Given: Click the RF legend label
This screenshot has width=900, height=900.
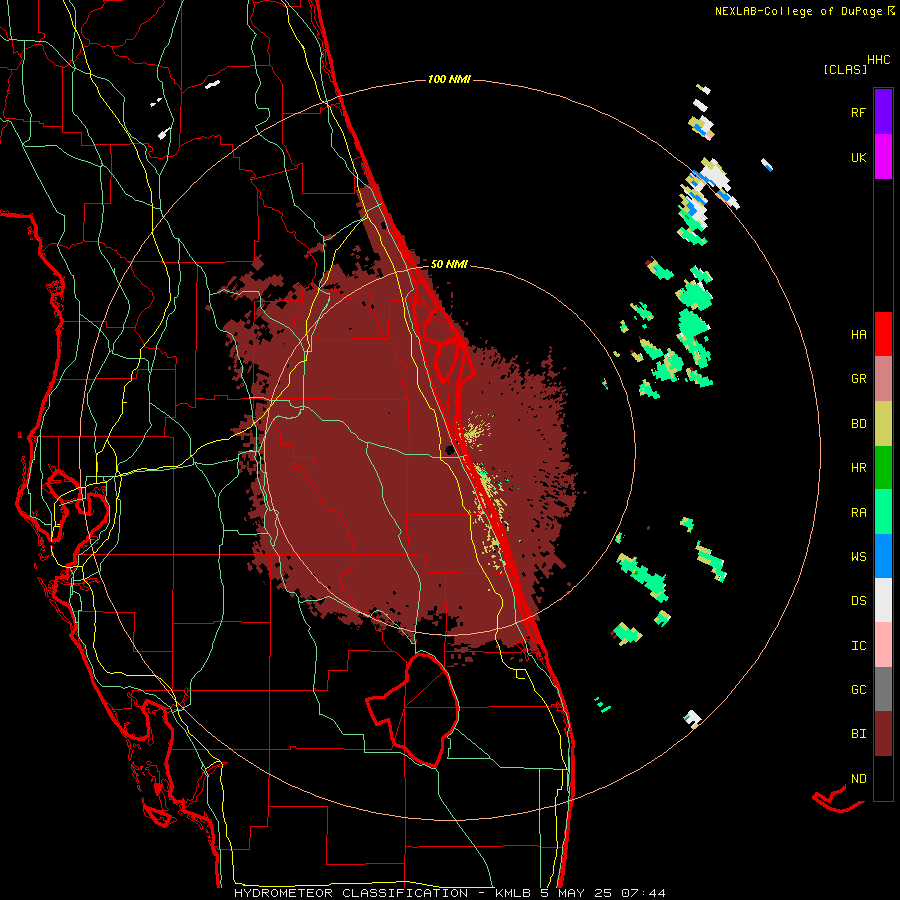Looking at the screenshot, I should coord(858,112).
